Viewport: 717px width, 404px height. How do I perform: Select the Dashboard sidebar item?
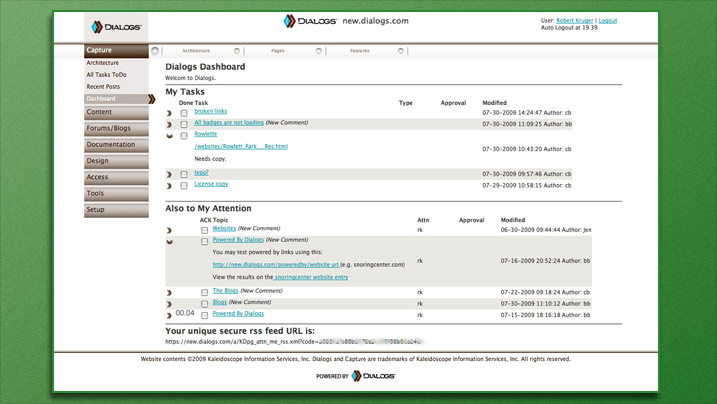click(x=116, y=99)
